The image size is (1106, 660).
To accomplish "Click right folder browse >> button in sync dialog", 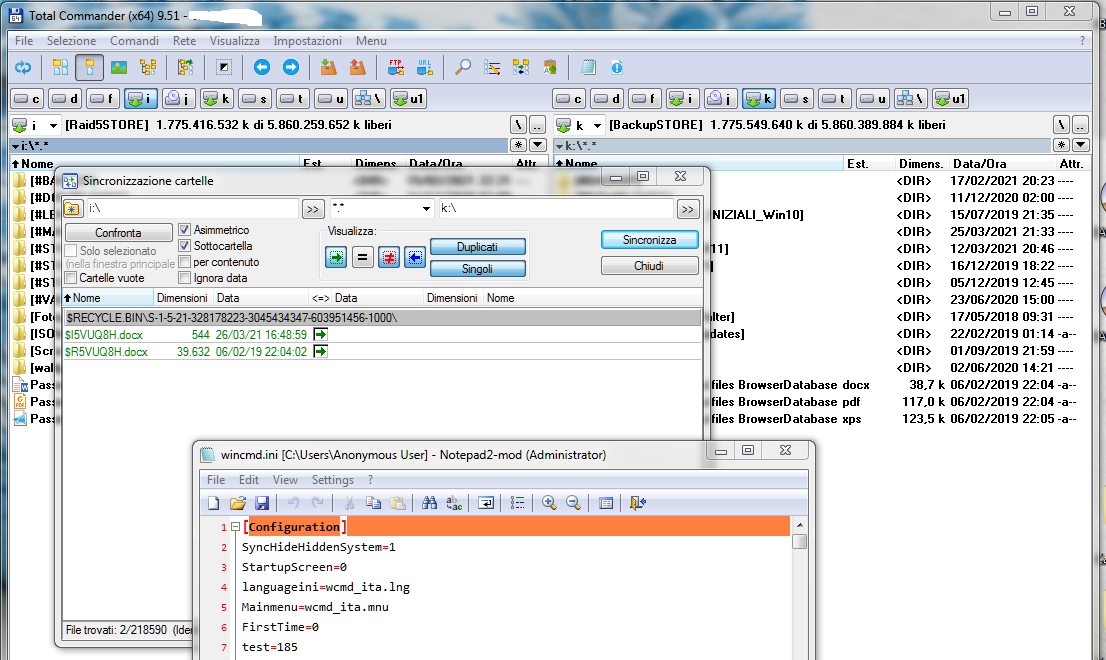I will coord(688,209).
